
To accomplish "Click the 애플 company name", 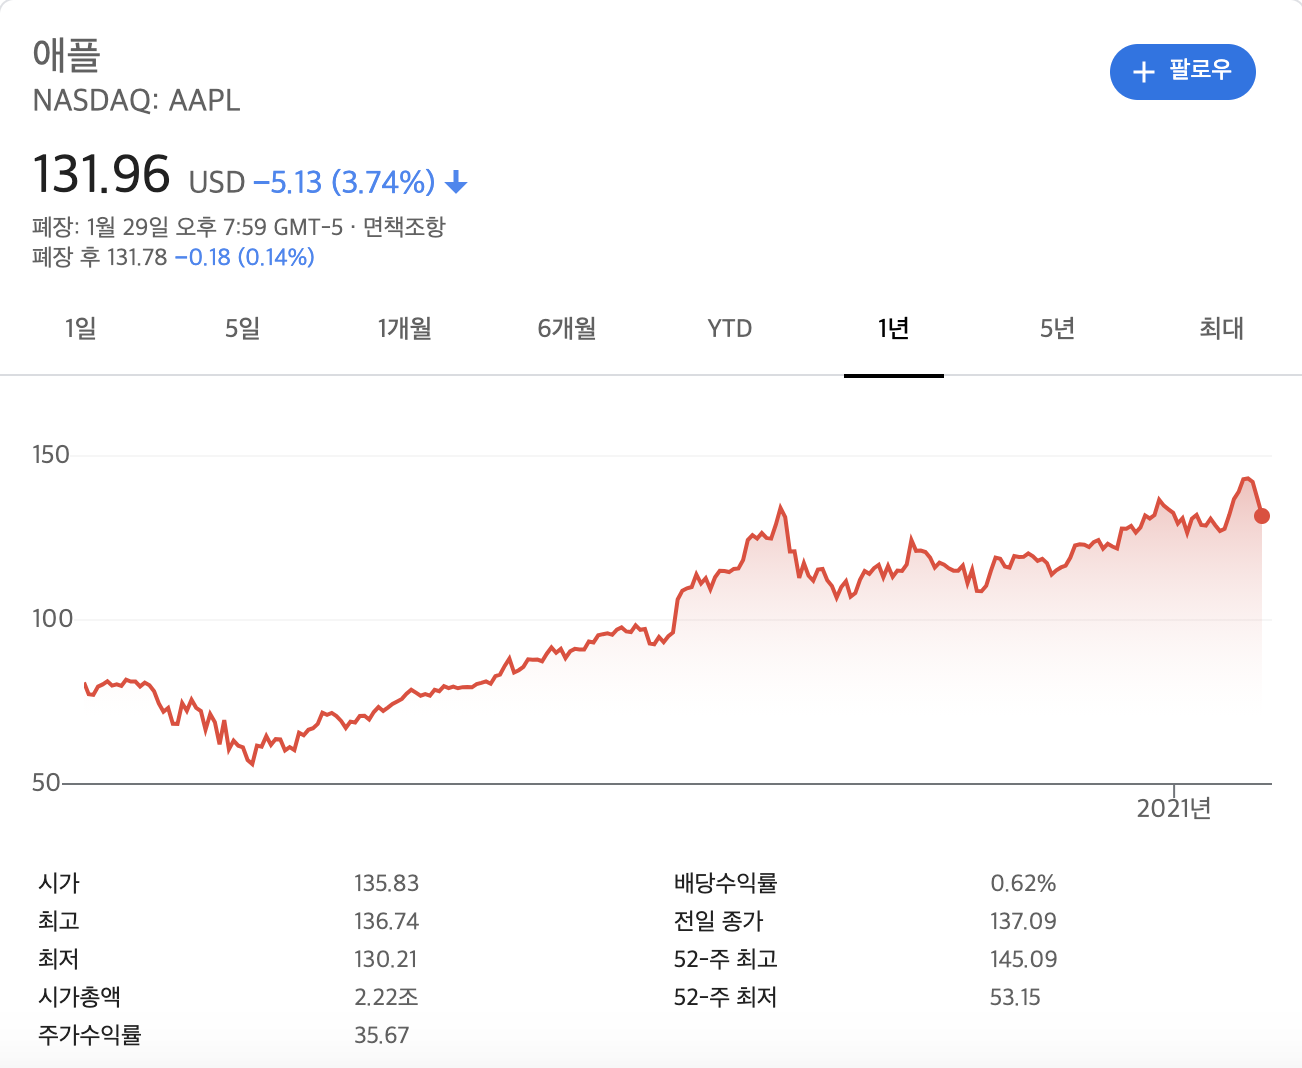I will pos(67,55).
